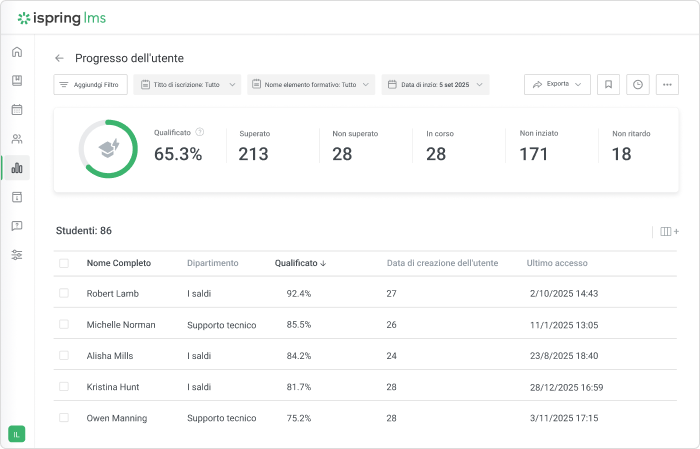Open the three-dots more options menu
The height and width of the screenshot is (449, 700).
click(668, 85)
